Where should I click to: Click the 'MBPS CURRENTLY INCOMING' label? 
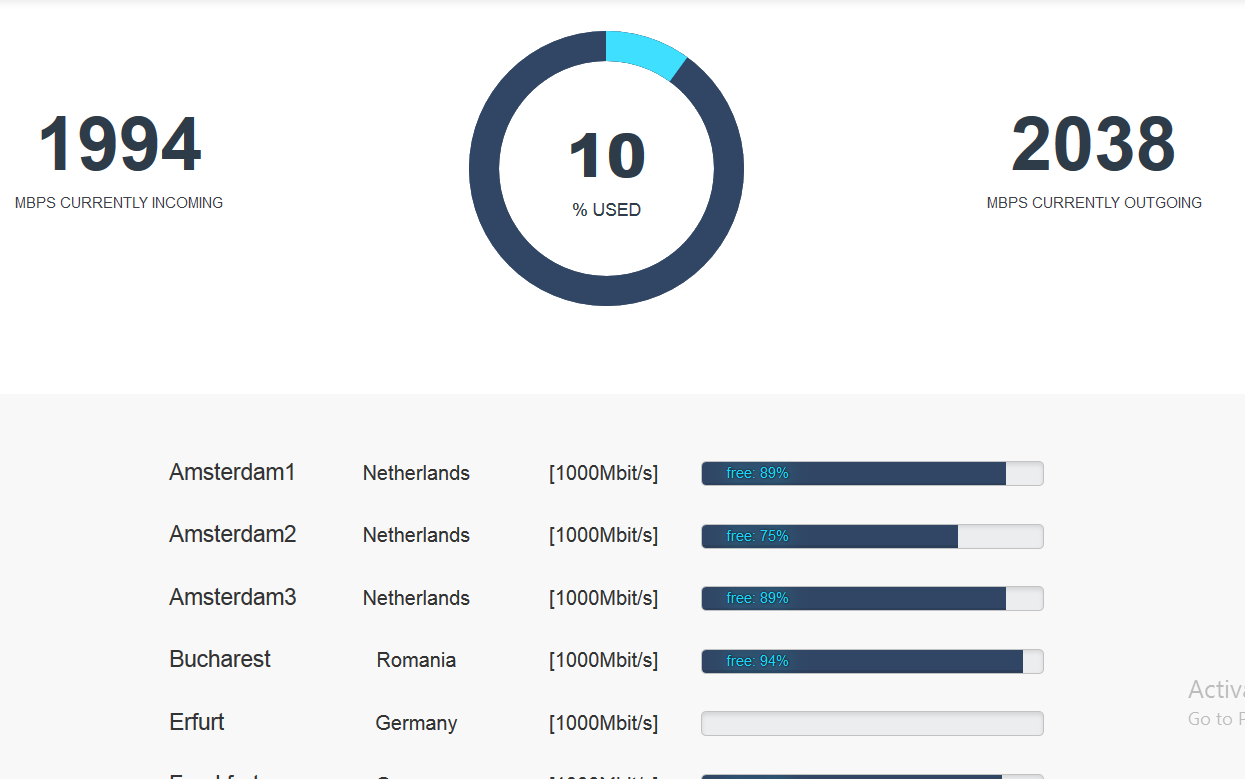119,203
